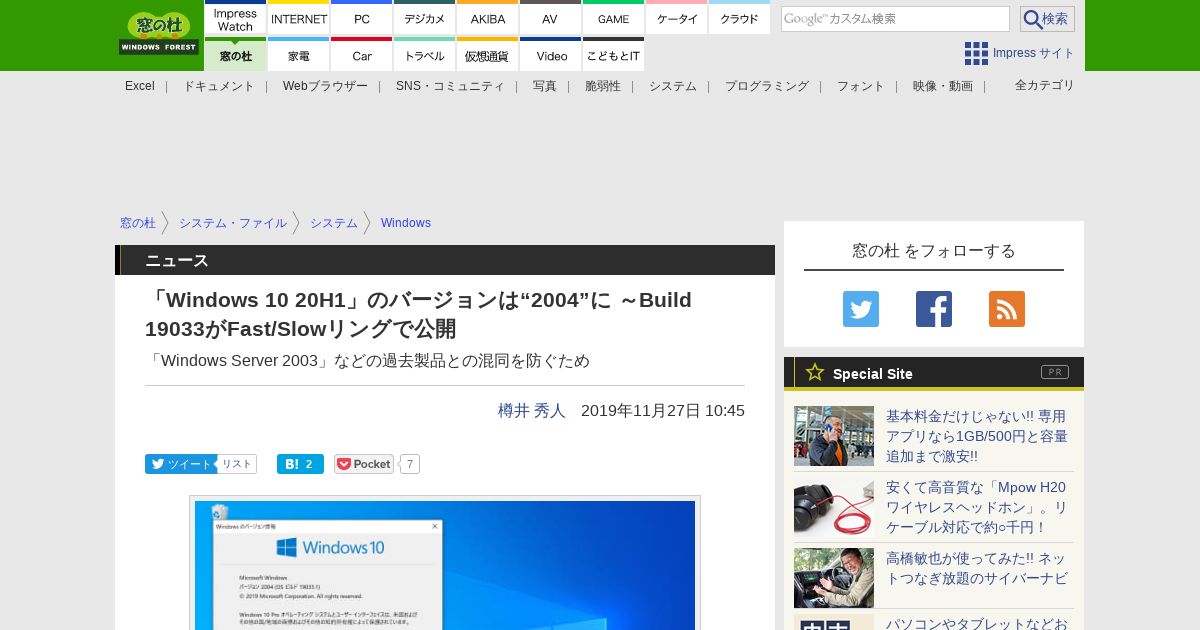Open the Car Watch tab
Viewport: 1200px width, 630px height.
[362, 55]
